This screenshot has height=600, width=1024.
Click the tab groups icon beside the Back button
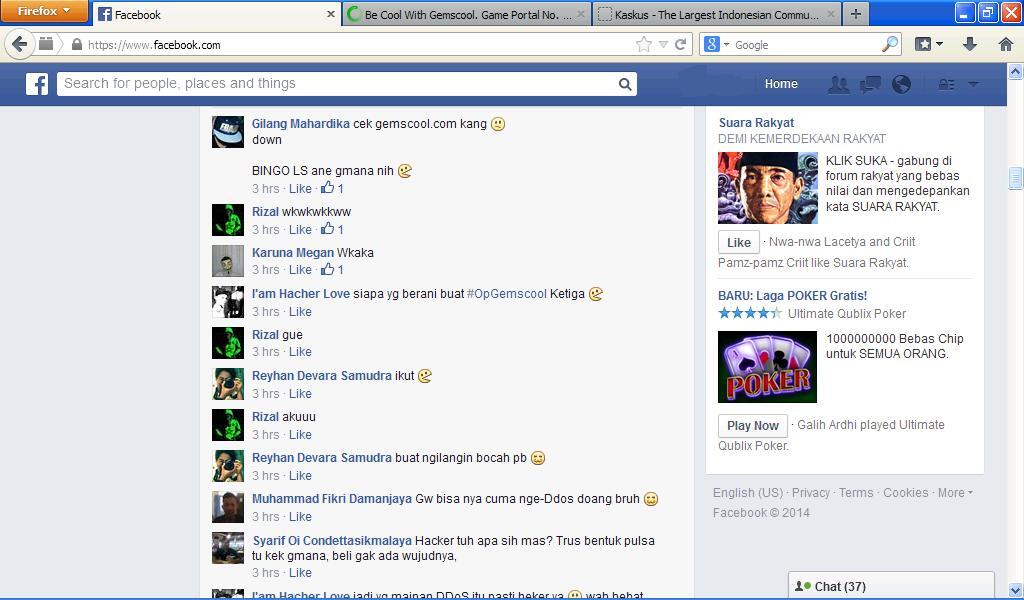(x=46, y=44)
